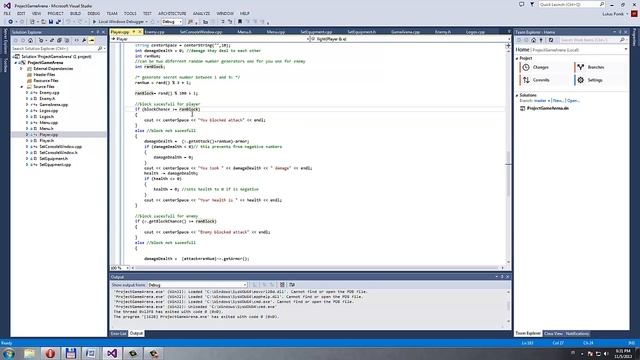Click the Home icon in Solution Explorer
This screenshot has width=640, height=360.
pos(30,40)
